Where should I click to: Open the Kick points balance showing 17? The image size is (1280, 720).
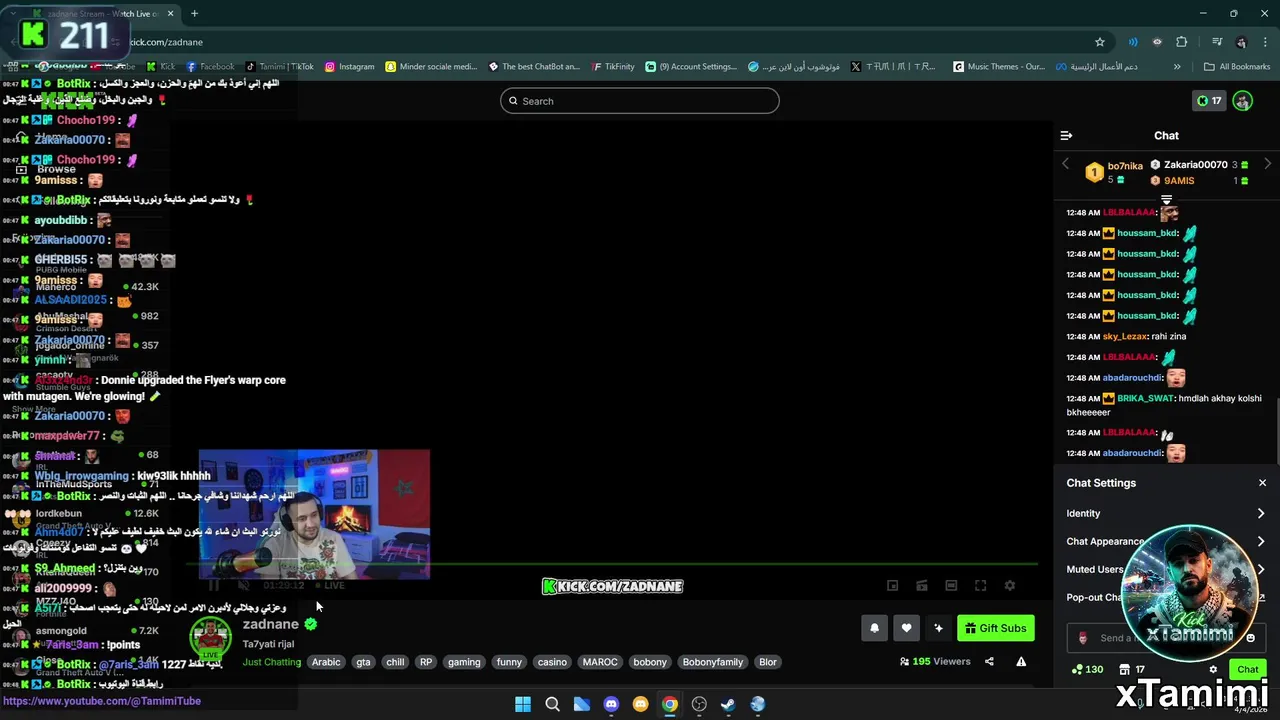1210,101
